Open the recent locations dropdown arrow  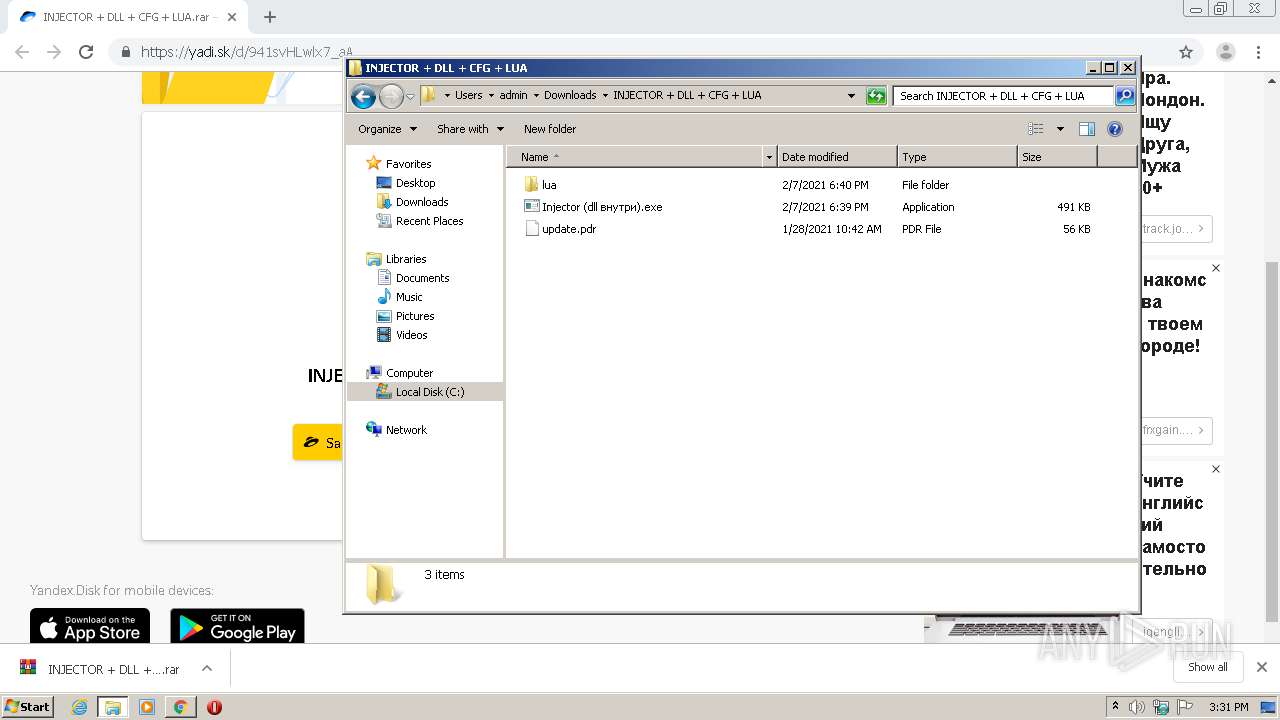pos(410,97)
